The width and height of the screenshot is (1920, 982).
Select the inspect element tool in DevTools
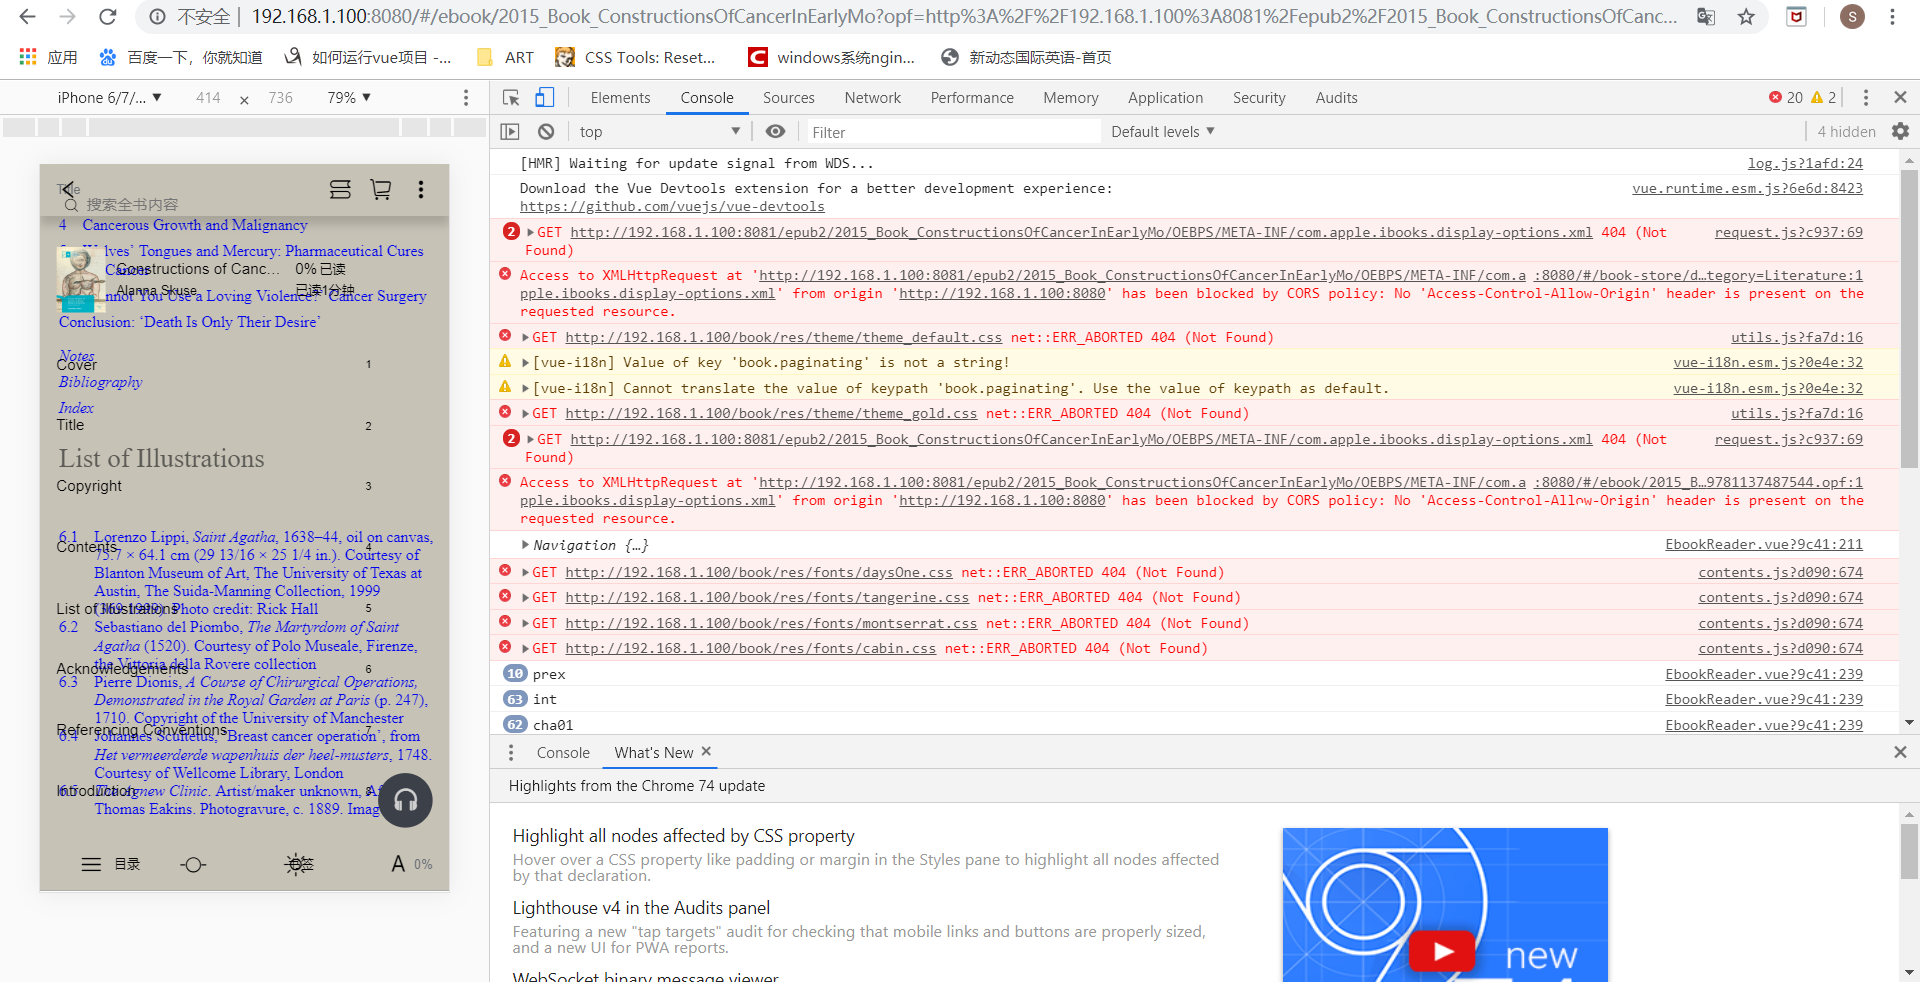tap(511, 98)
